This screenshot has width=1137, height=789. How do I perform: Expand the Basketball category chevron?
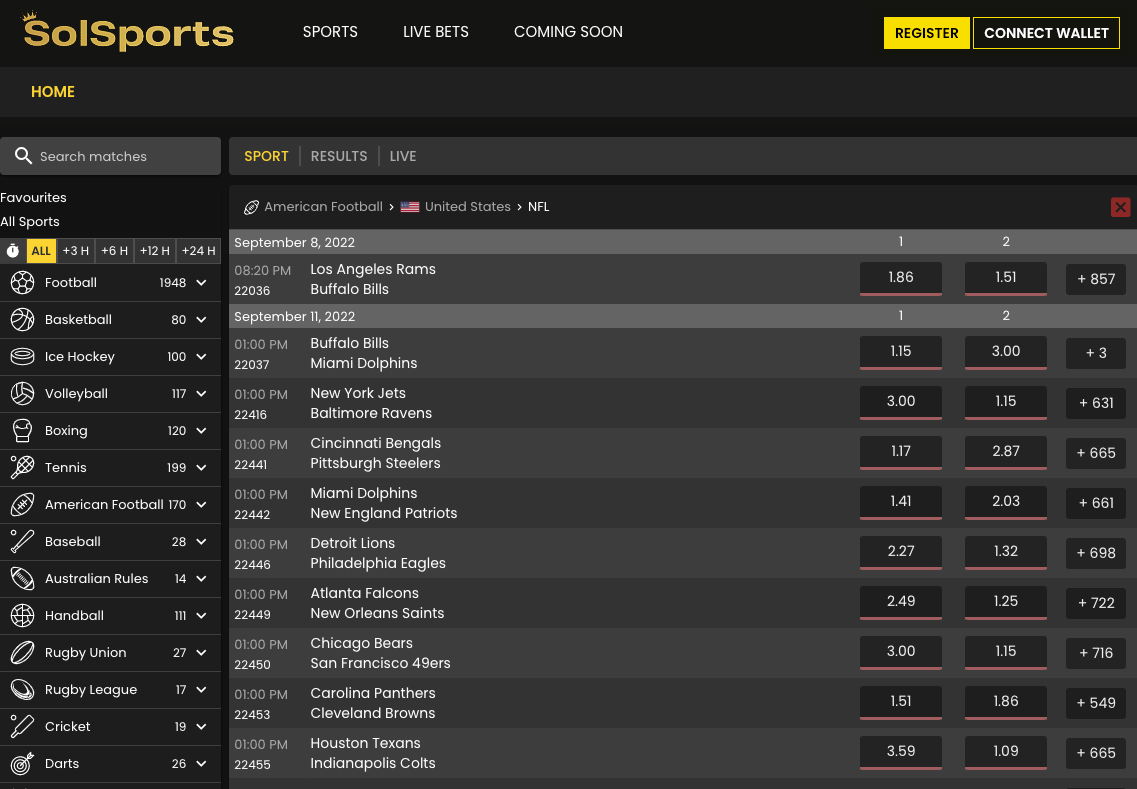tap(202, 320)
